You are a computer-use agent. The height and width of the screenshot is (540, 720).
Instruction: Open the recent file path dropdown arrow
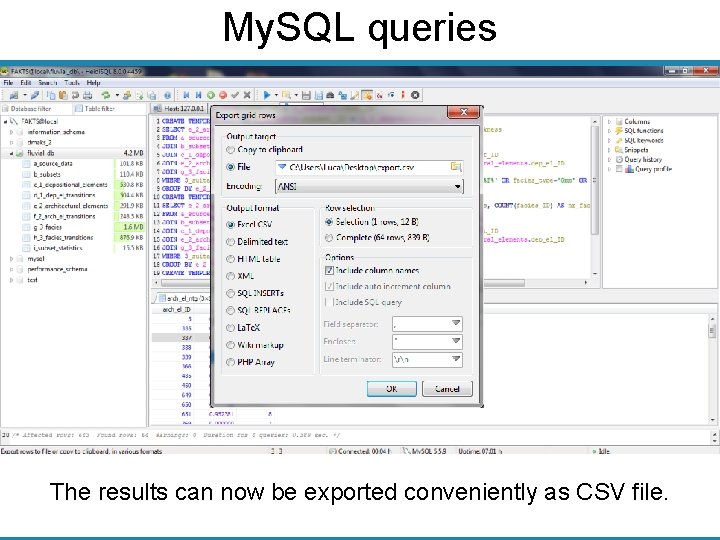282,167
